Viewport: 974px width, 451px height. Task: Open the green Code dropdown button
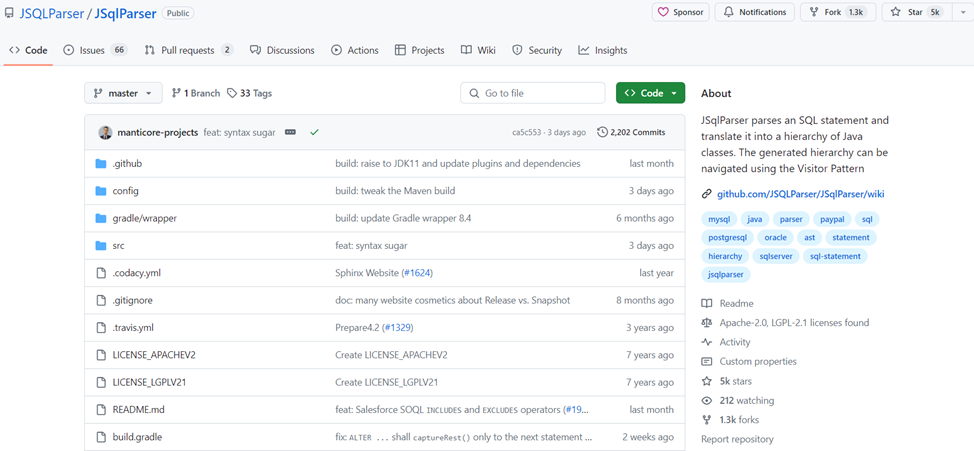pyautogui.click(x=650, y=93)
